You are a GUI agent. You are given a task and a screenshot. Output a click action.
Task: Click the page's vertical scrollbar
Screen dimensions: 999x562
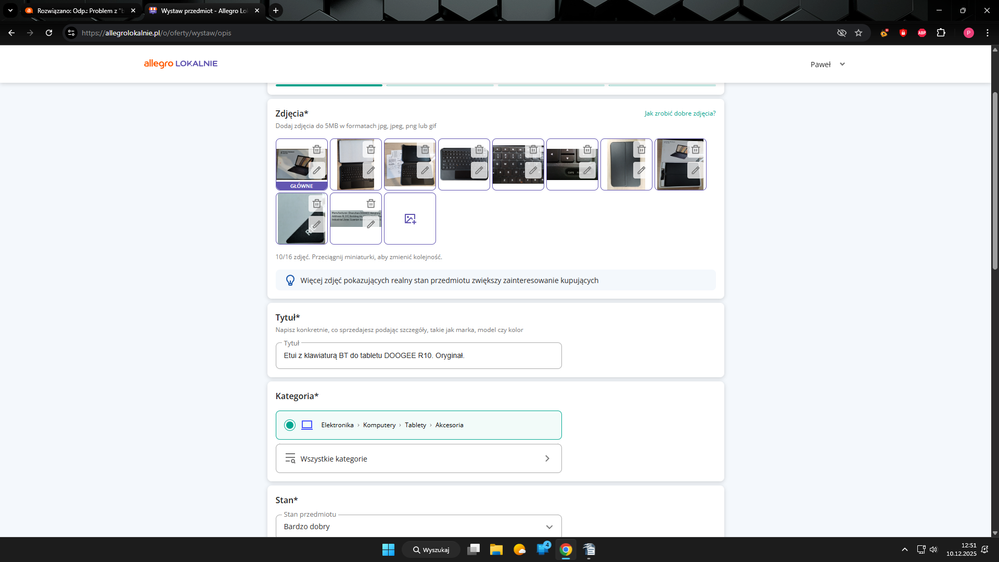(x=993, y=180)
